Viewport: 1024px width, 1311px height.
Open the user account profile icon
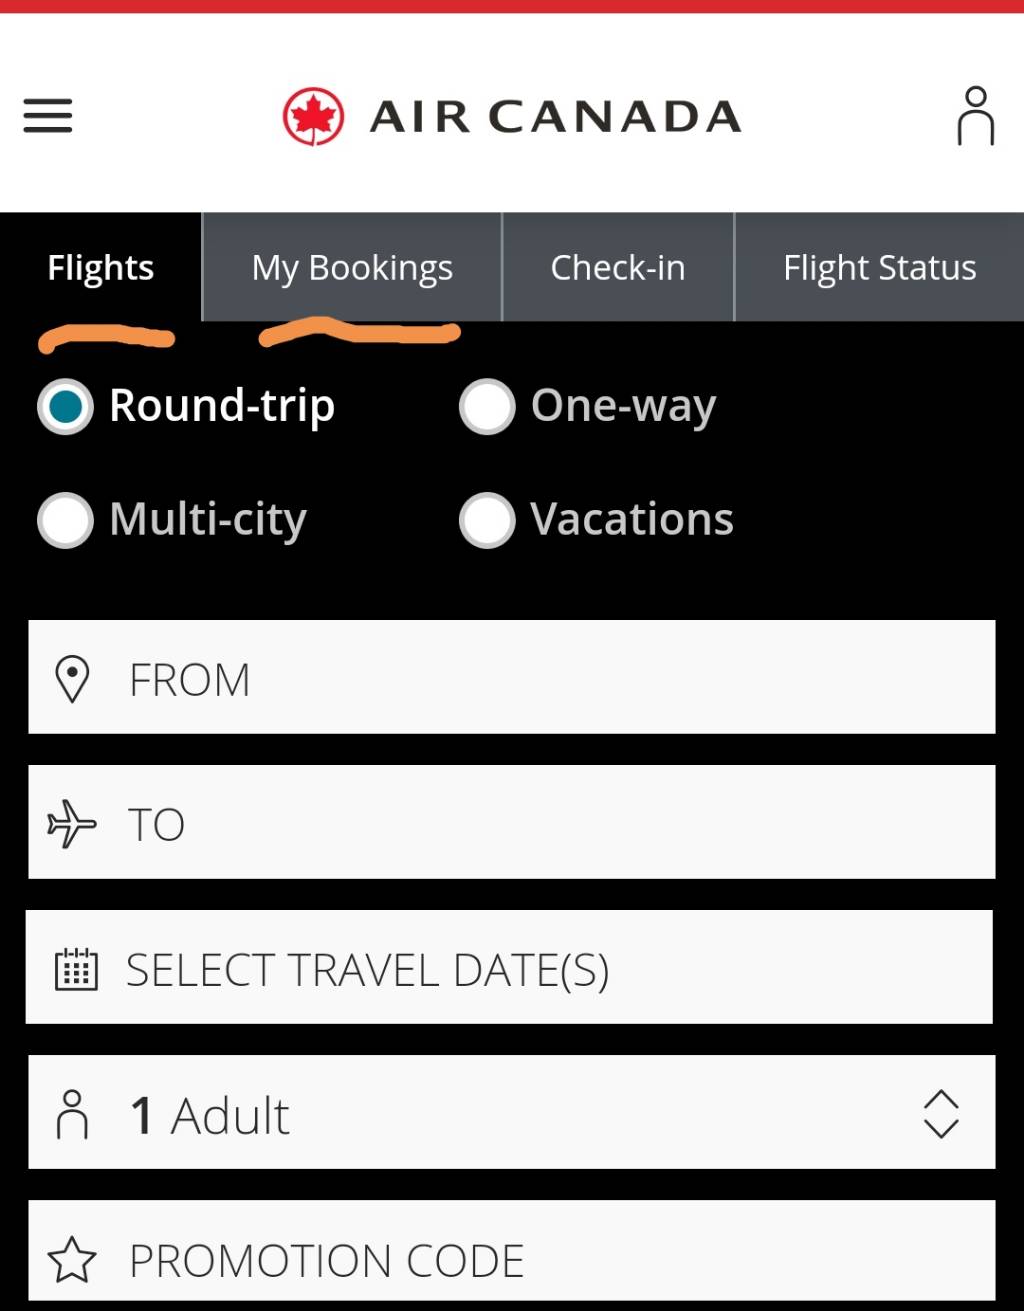[x=975, y=116]
